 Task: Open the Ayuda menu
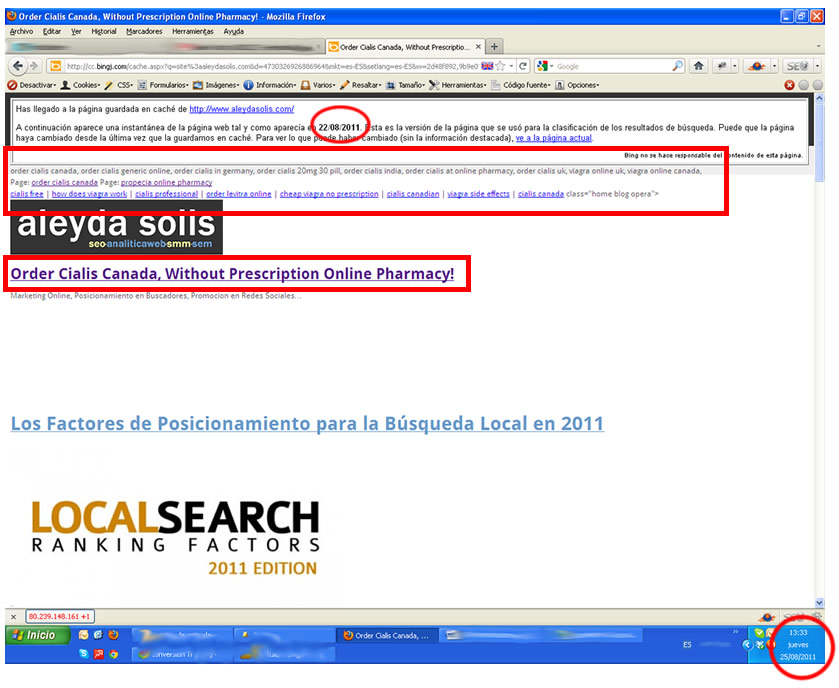(234, 32)
